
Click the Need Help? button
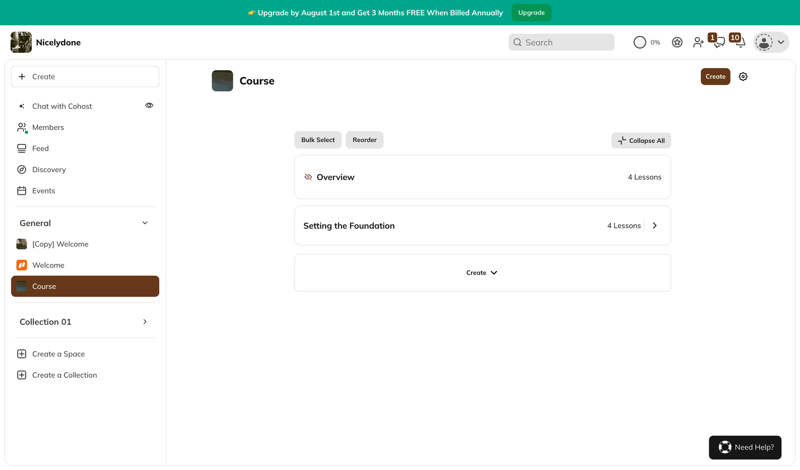[x=745, y=447]
